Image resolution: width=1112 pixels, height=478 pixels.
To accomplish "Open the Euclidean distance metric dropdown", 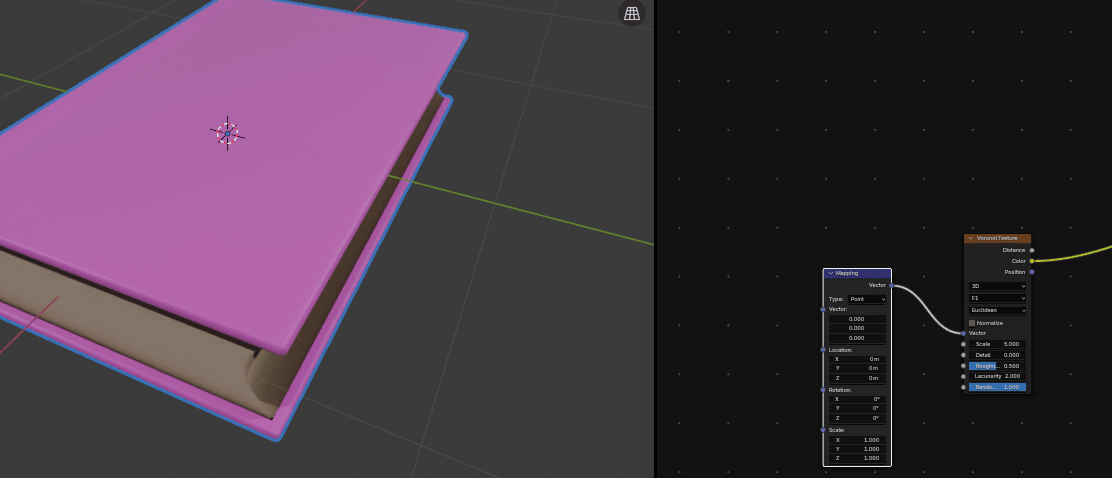I will 997,310.
